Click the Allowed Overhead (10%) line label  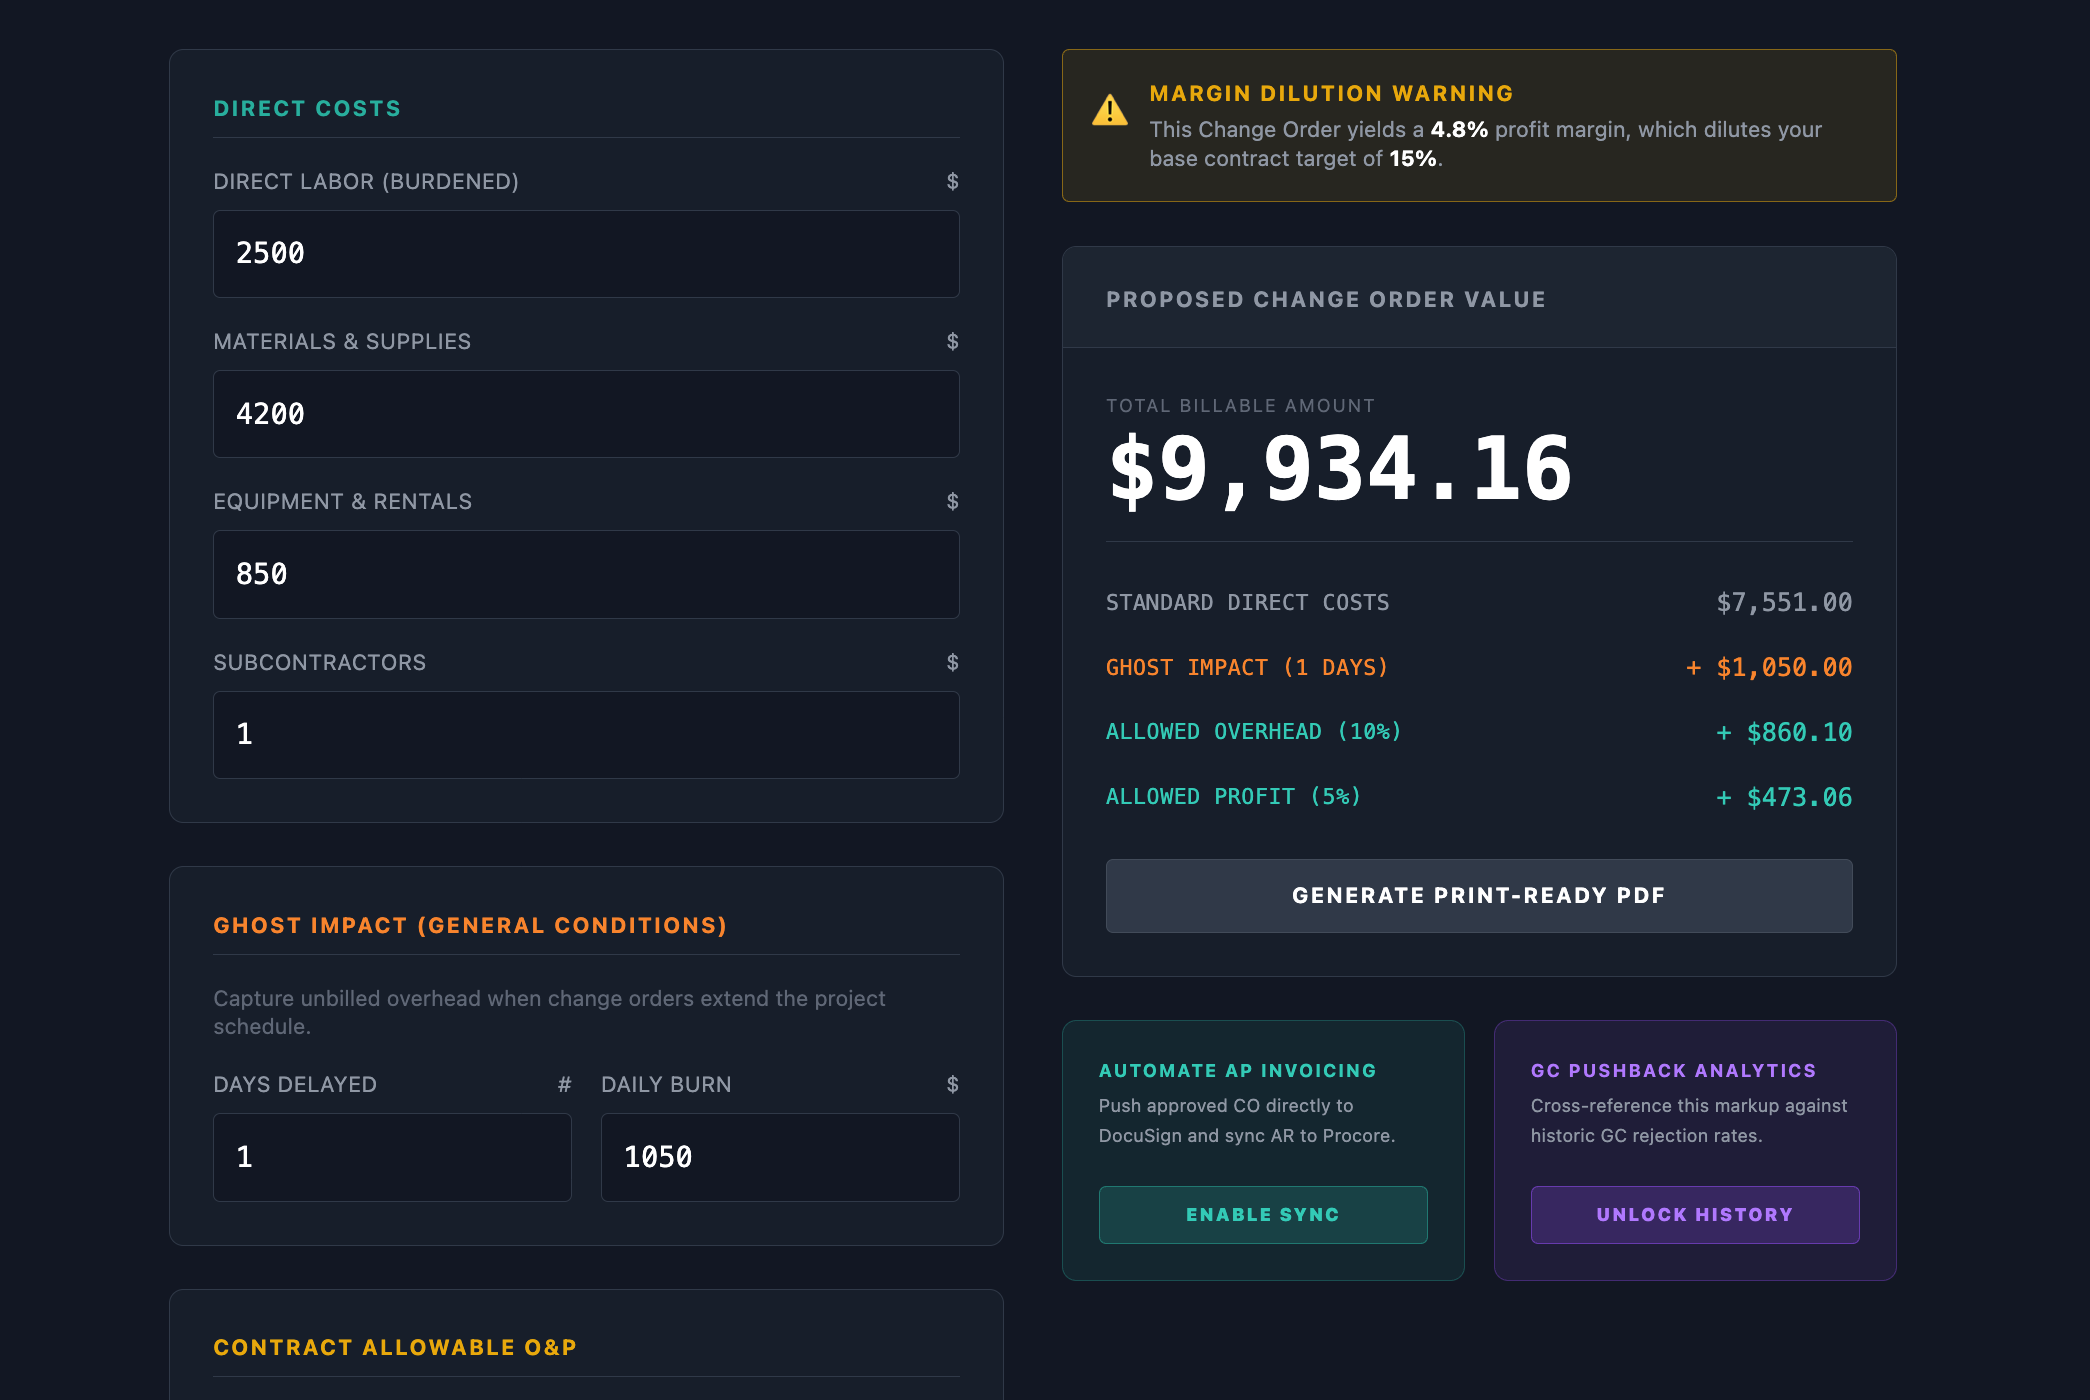1253,732
